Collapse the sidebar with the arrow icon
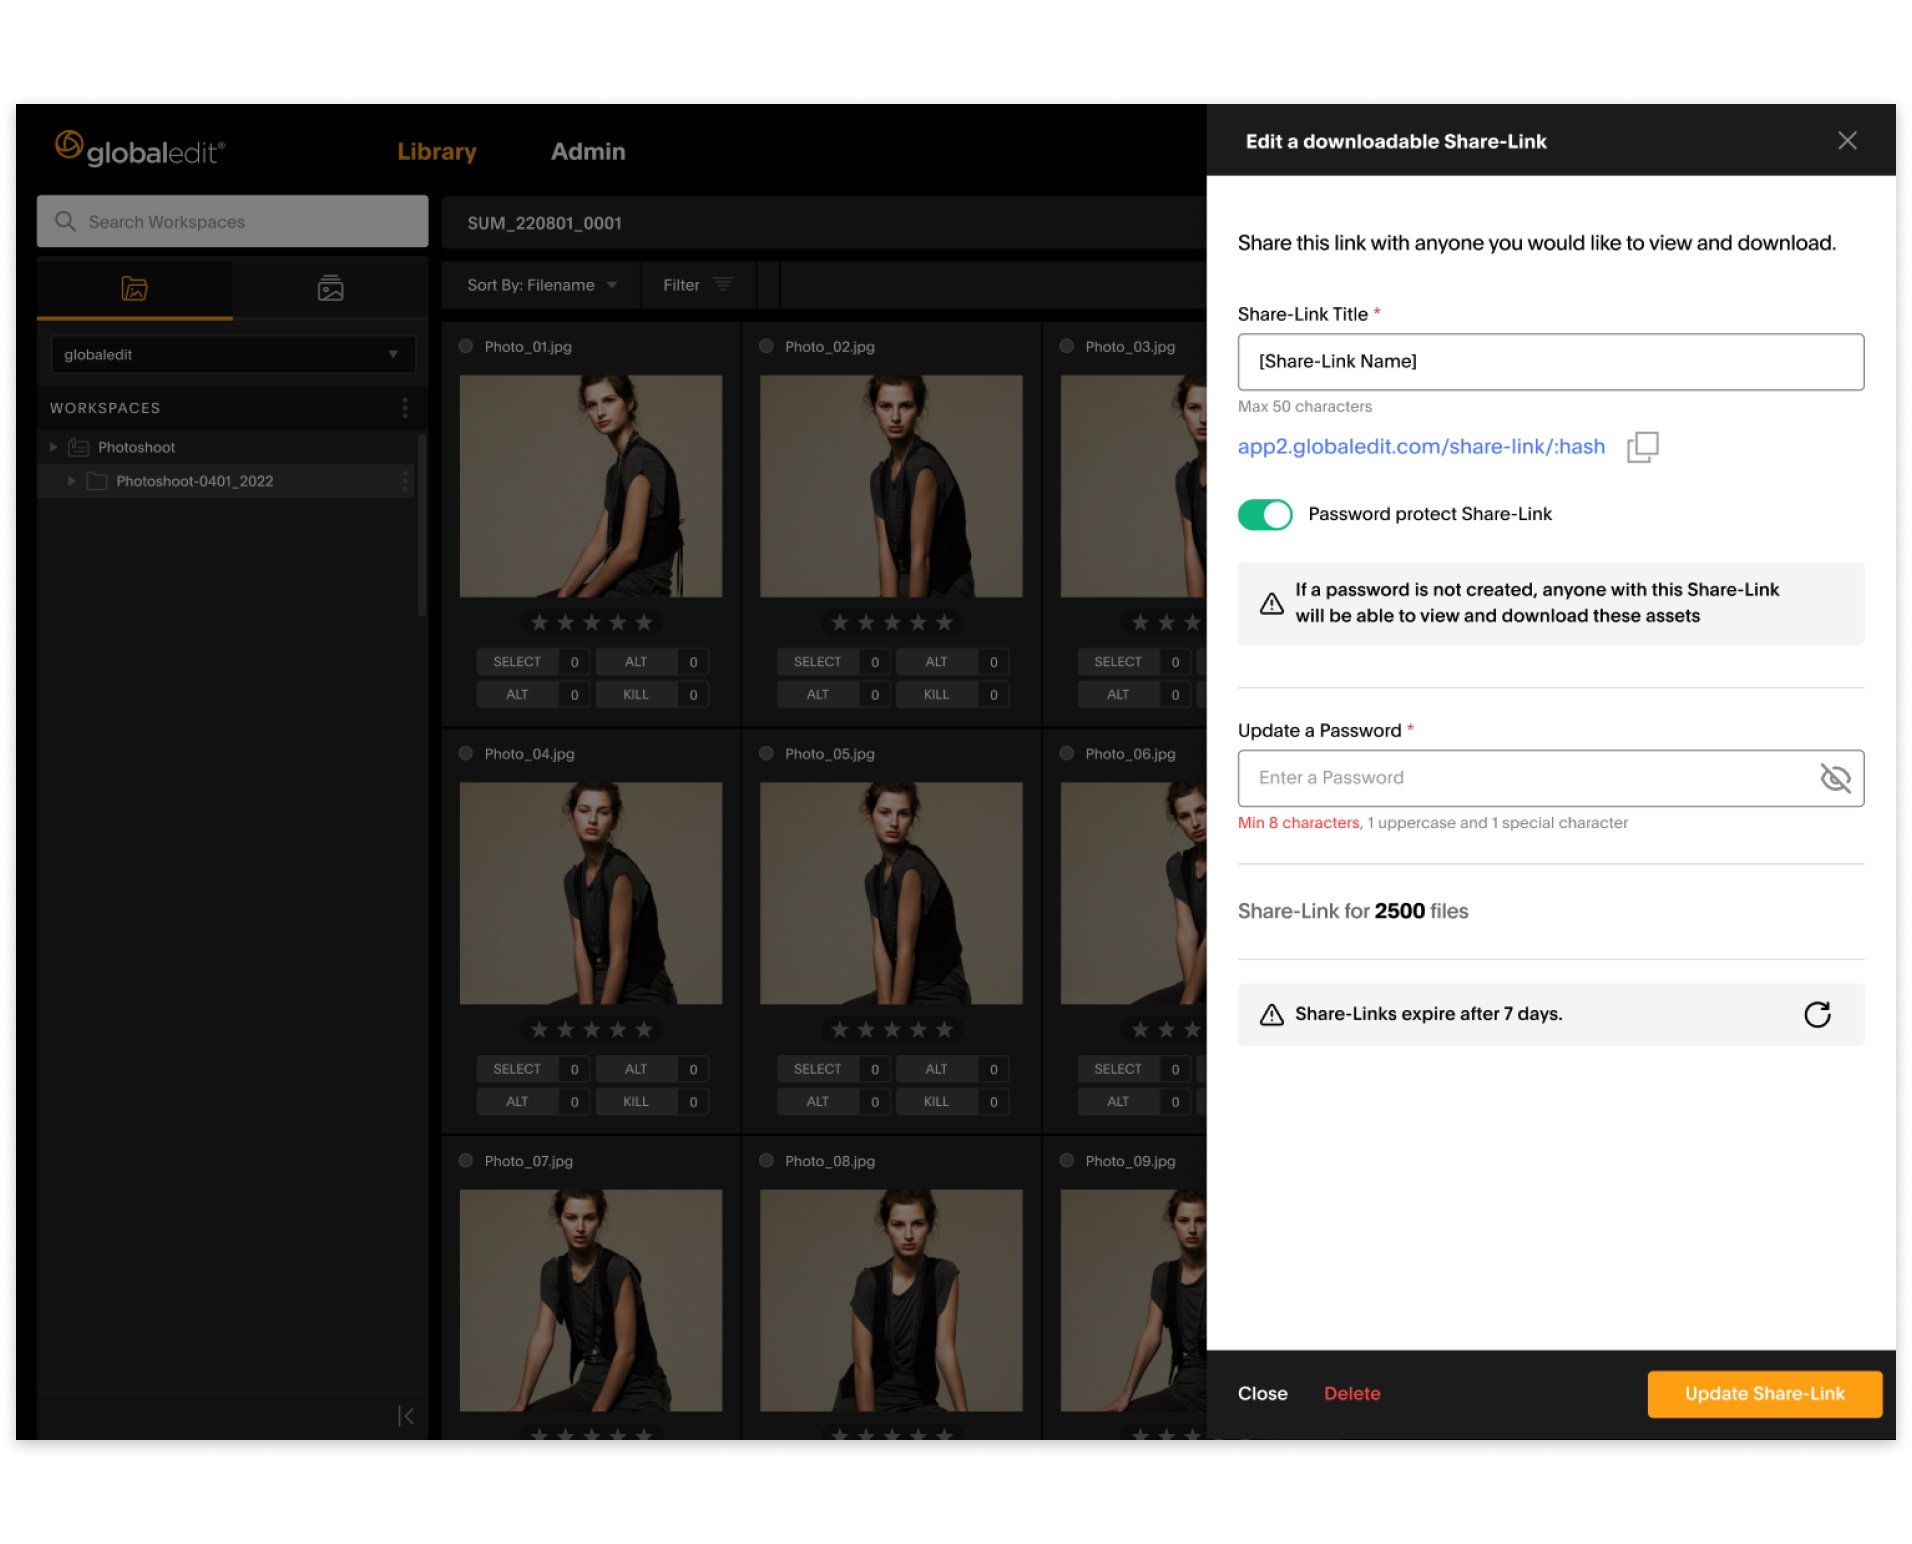The width and height of the screenshot is (1912, 1544). coord(405,1416)
